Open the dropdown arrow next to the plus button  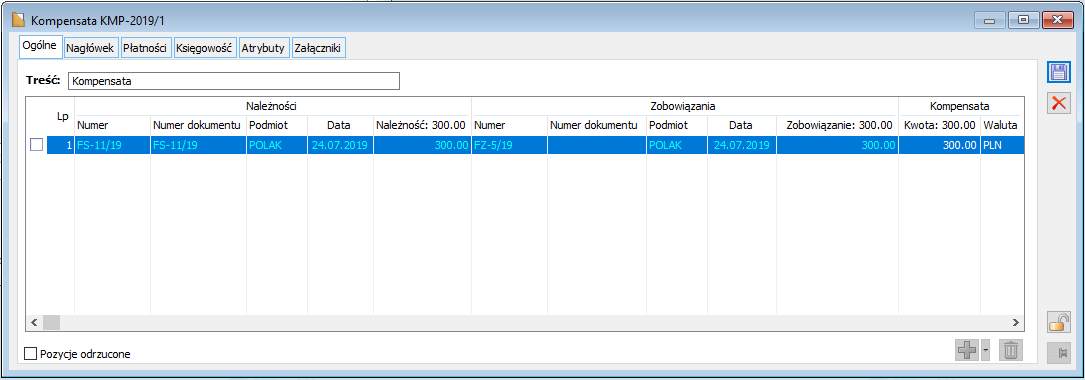[x=985, y=351]
